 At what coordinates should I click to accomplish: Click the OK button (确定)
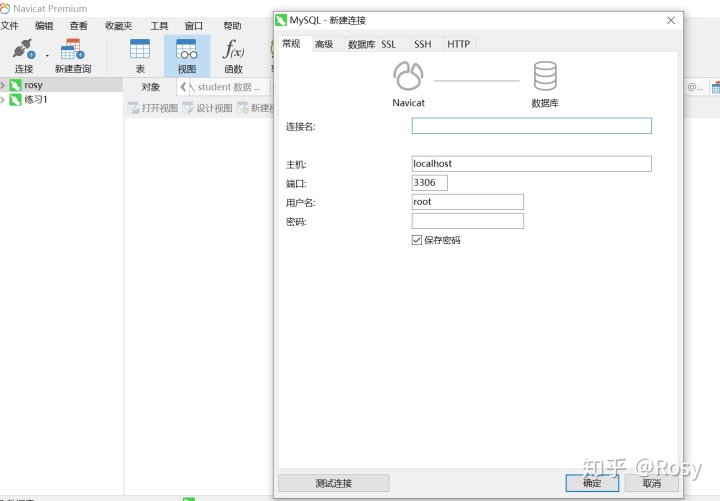point(592,483)
